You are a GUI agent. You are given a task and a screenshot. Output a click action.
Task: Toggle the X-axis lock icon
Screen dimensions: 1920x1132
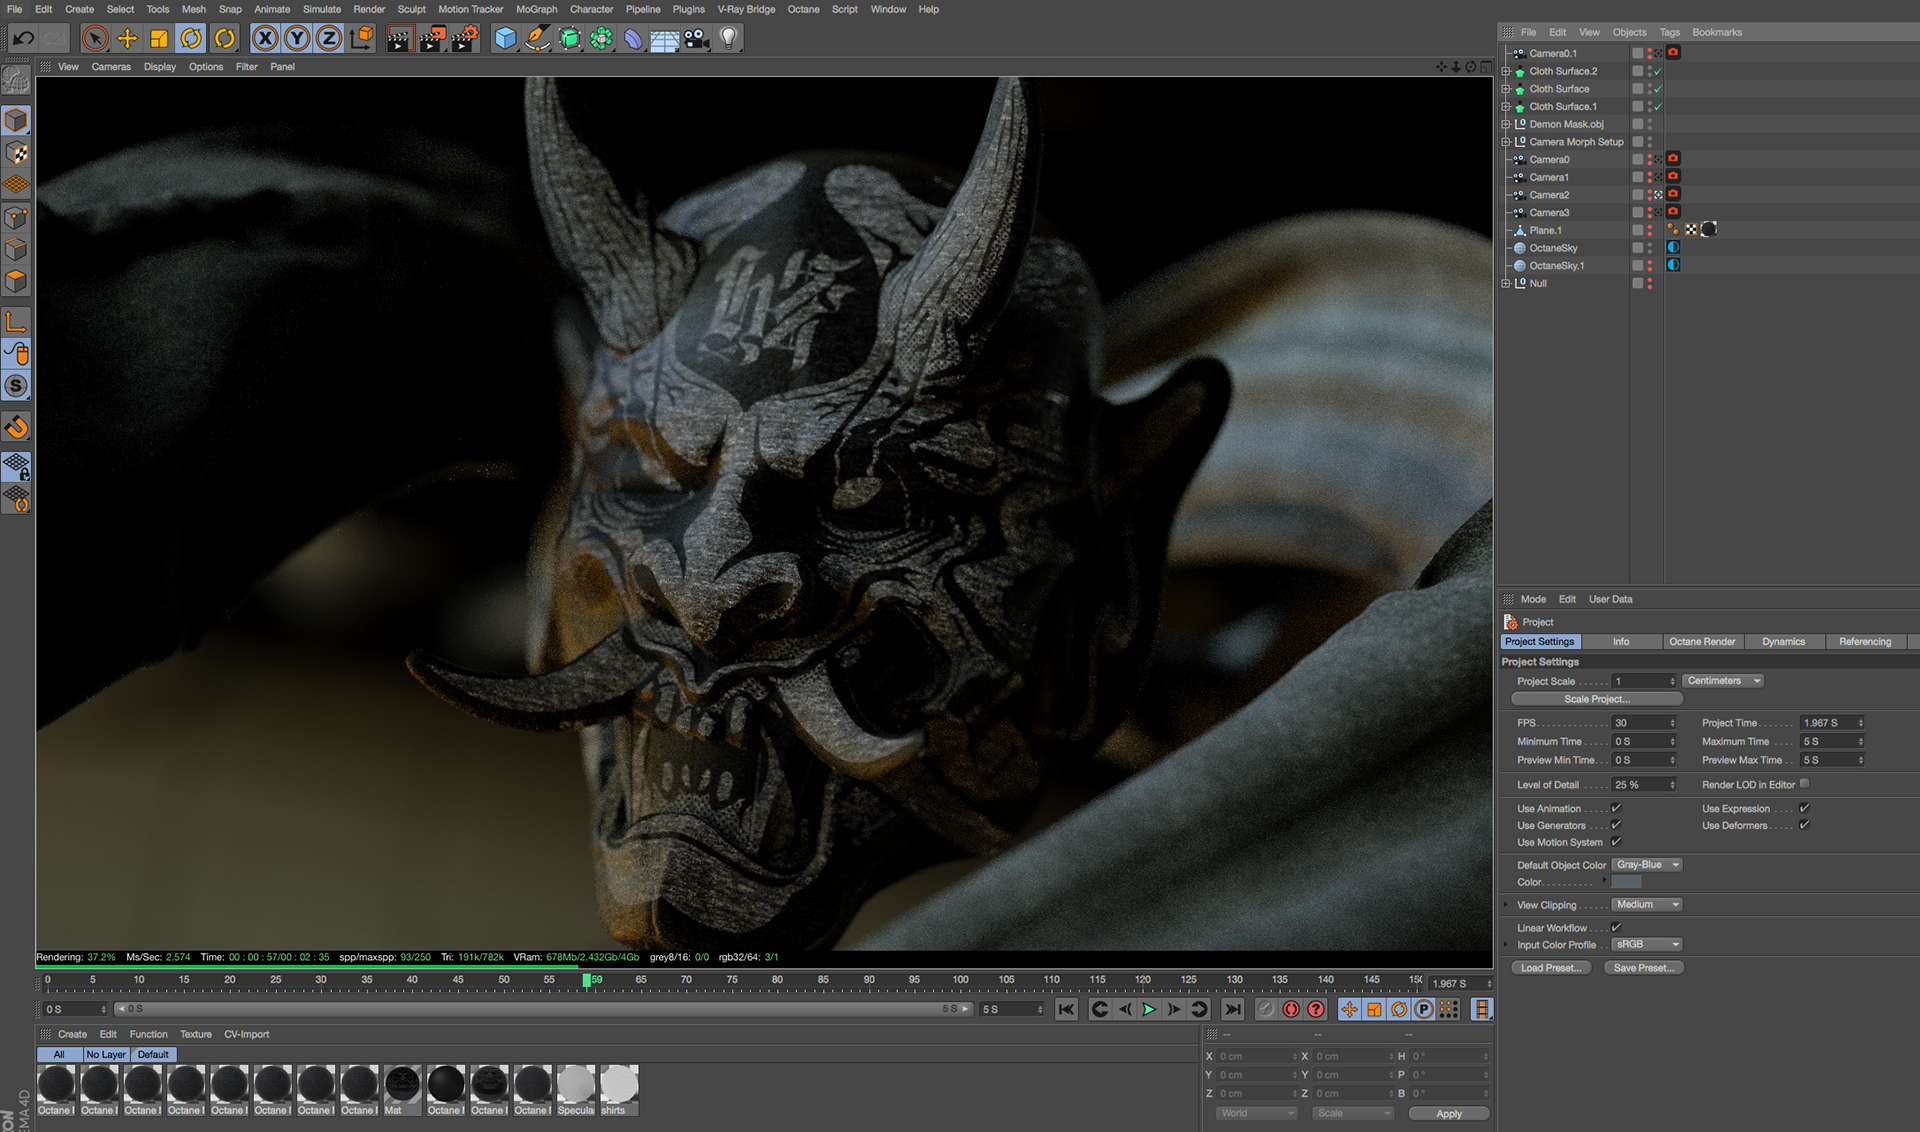265,39
